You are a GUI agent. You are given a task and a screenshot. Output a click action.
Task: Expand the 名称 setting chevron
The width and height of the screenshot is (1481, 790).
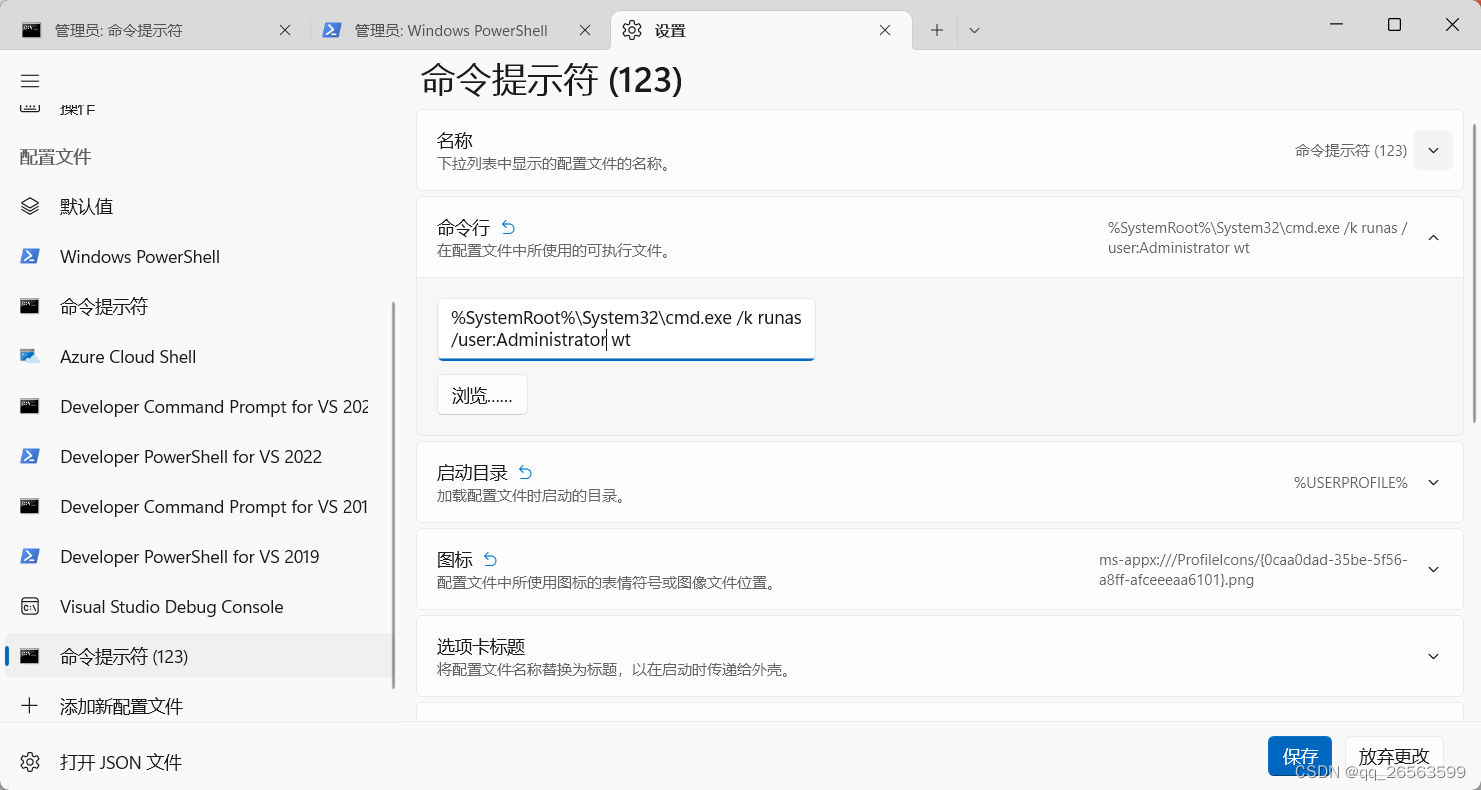tap(1433, 150)
